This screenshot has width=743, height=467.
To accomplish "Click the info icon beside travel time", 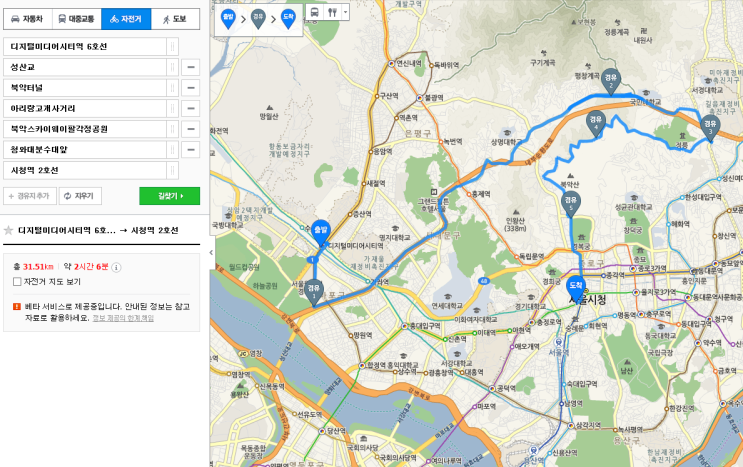I will pos(116,268).
